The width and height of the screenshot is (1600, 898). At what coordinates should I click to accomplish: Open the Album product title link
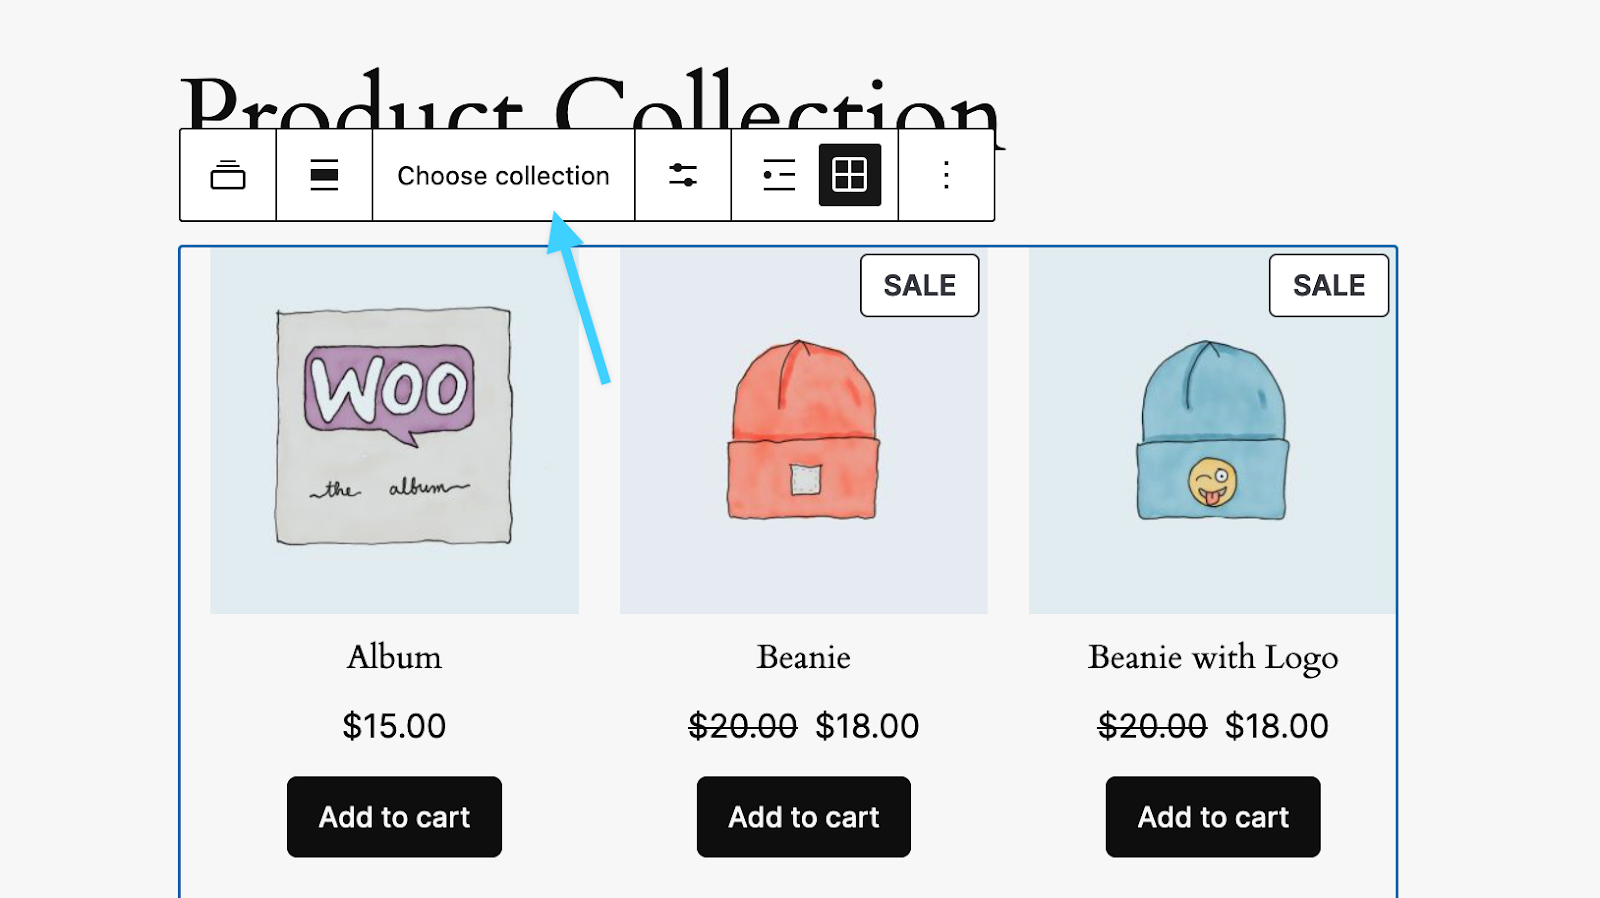pyautogui.click(x=393, y=657)
